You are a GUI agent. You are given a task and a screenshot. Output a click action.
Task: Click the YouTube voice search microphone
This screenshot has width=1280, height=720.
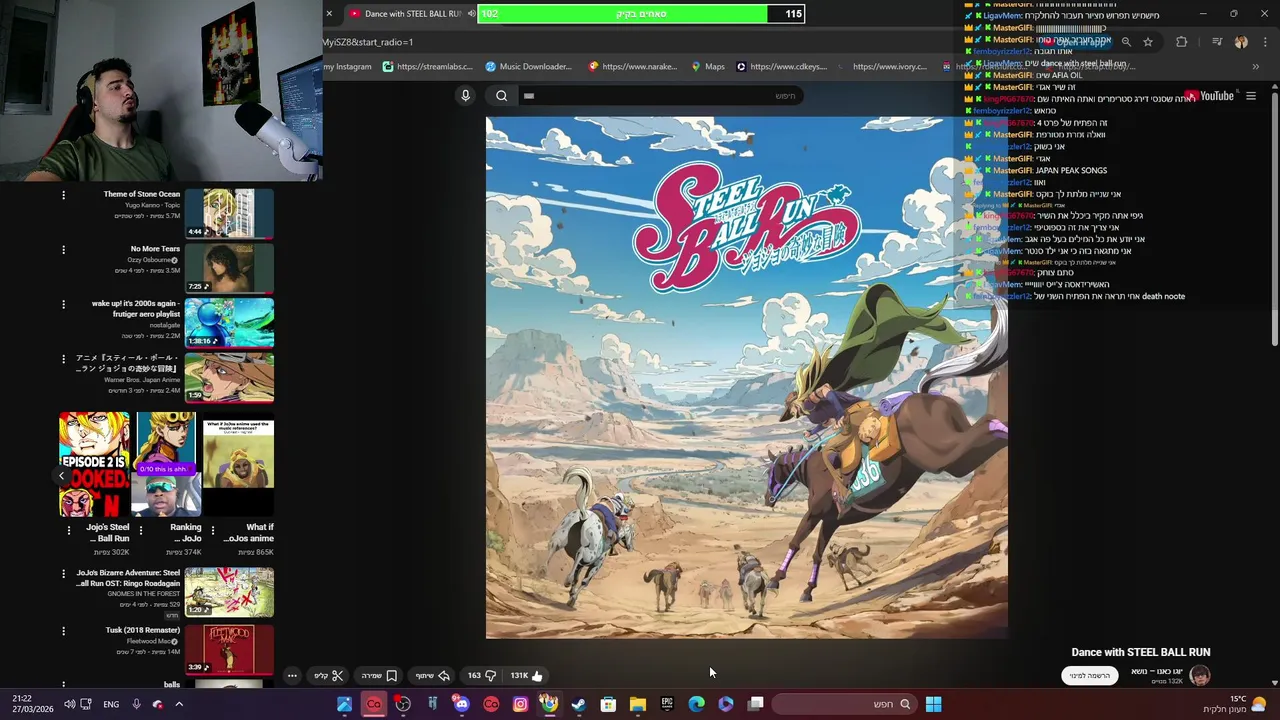click(465, 96)
